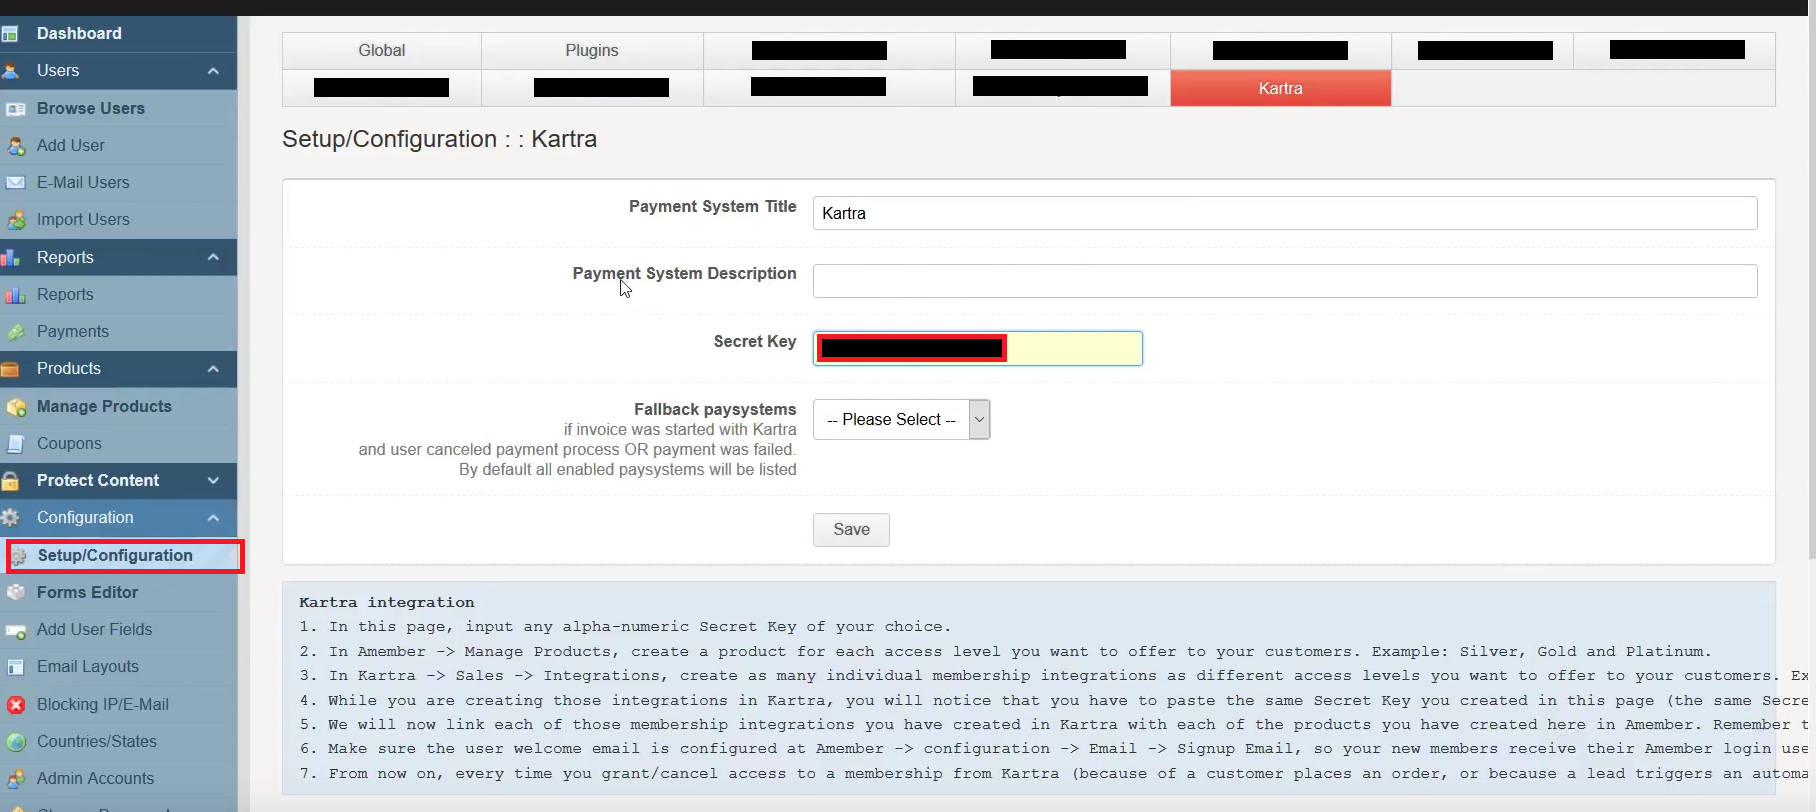Click the Configuration gear icon

(10, 518)
